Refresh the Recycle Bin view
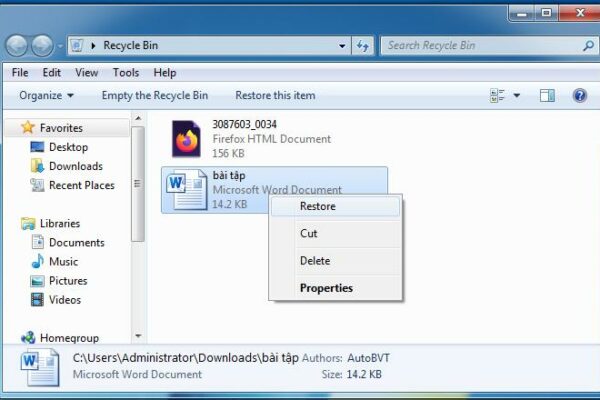This screenshot has width=600, height=400. pos(362,46)
